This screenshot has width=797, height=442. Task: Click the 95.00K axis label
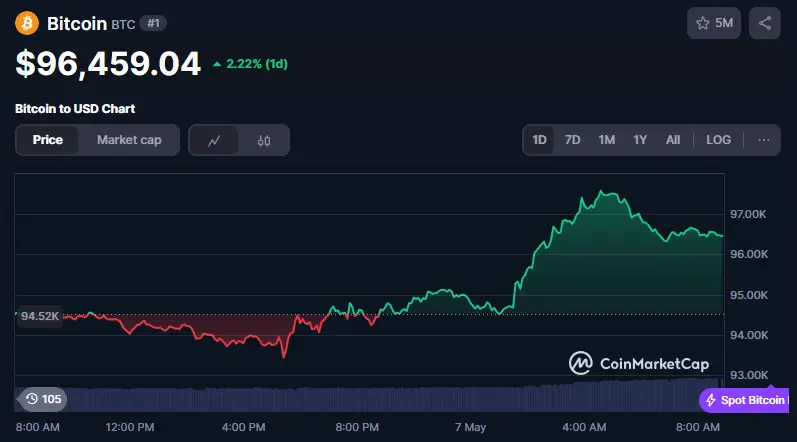pos(749,295)
